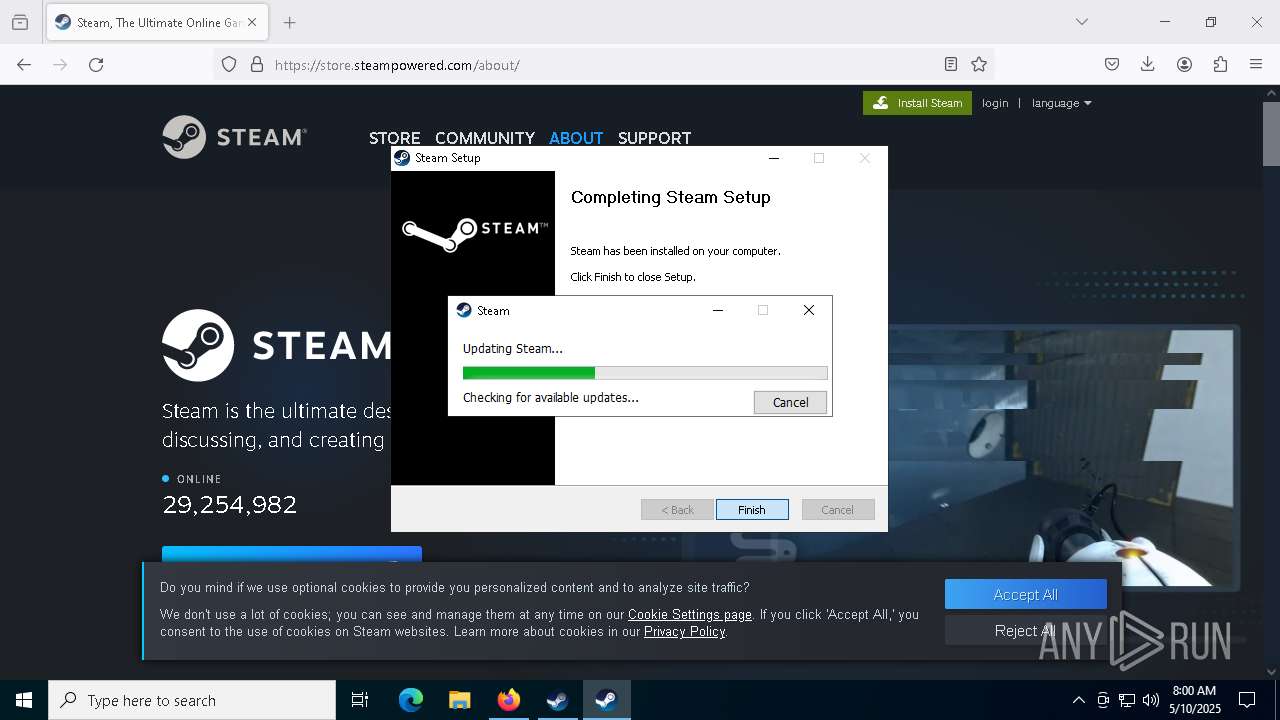Click the Steam logo in header
This screenshot has width=1280, height=720.
click(235, 137)
